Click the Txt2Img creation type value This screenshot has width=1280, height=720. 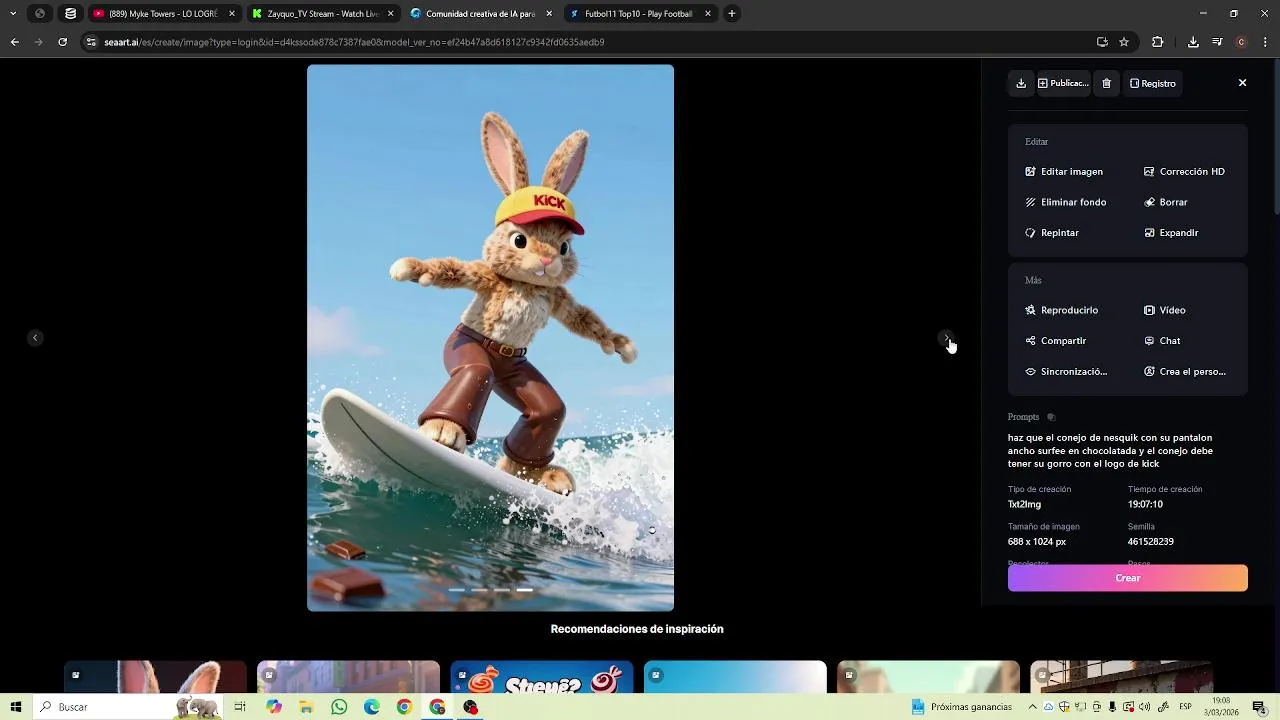tap(1024, 505)
